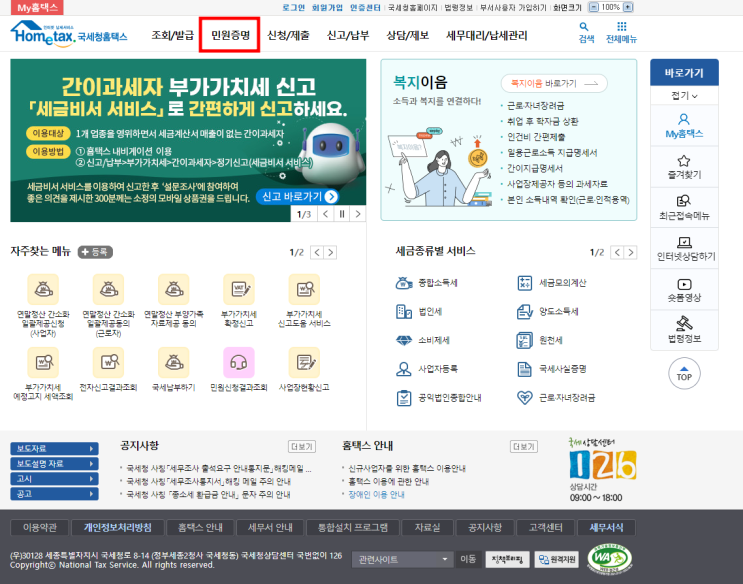Expand 보도자료 arrow menu
743x584 pixels.
pos(54,448)
